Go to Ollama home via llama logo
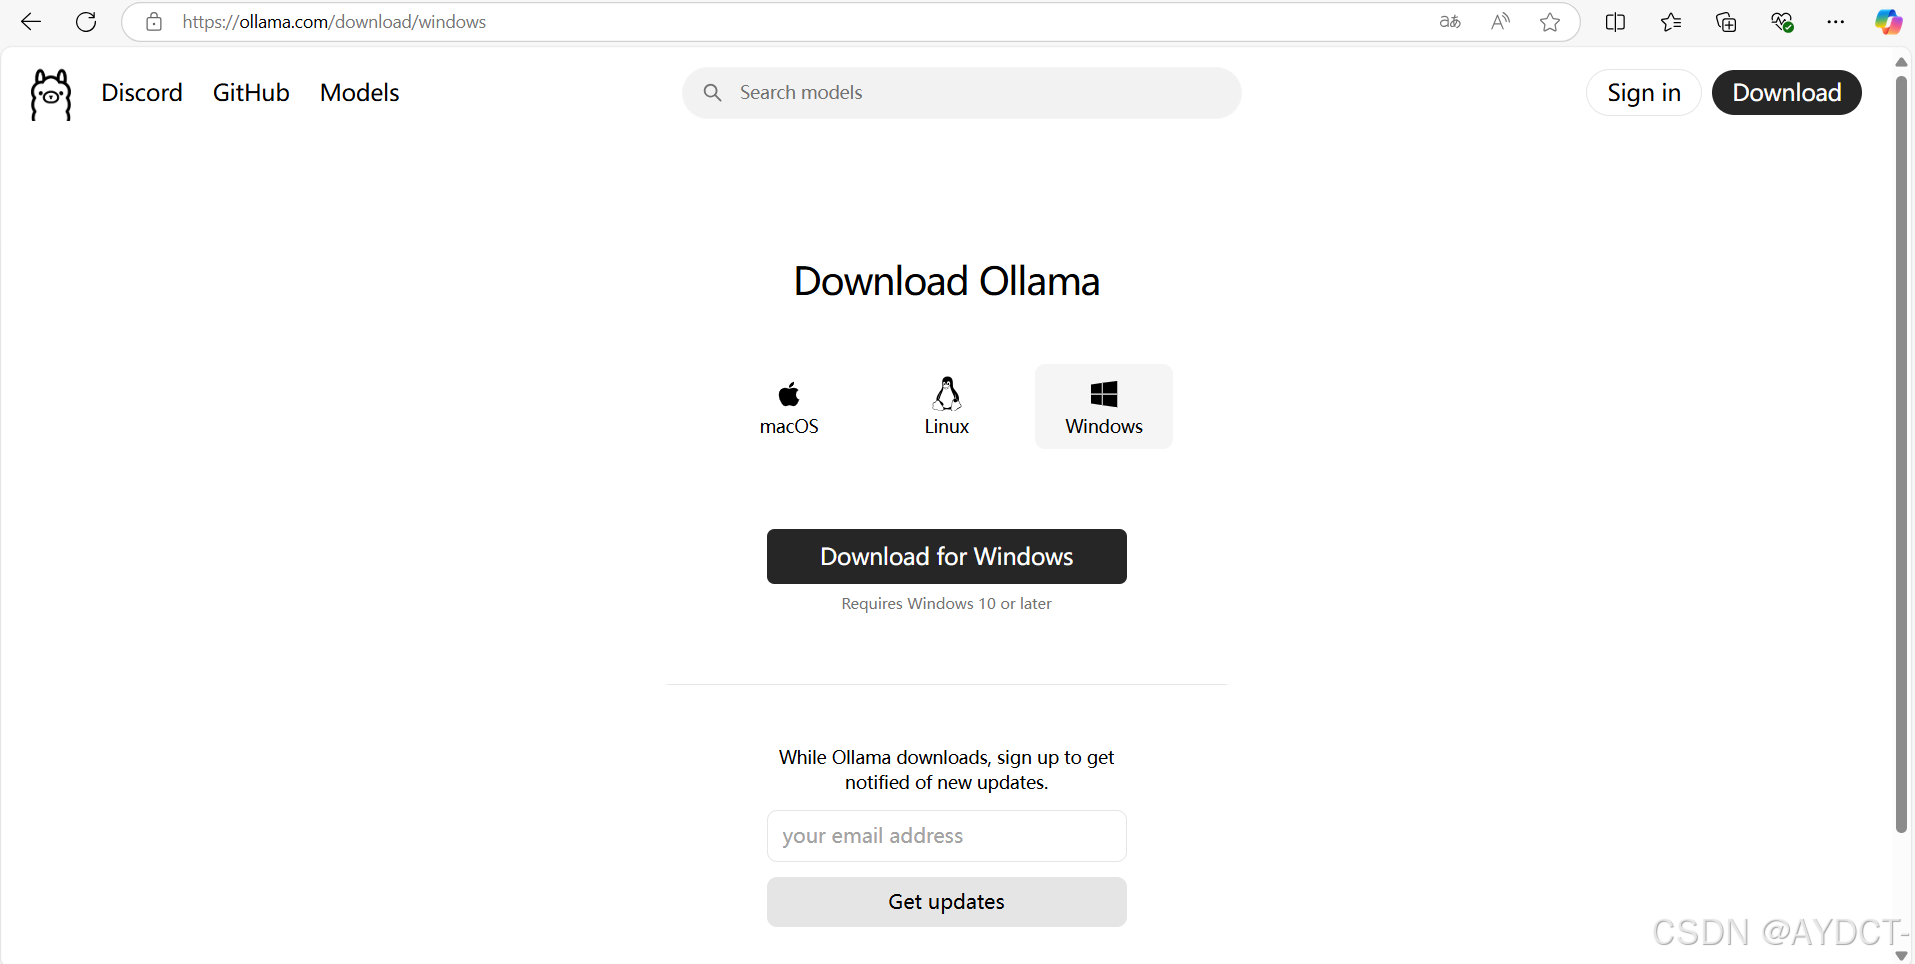 point(51,94)
